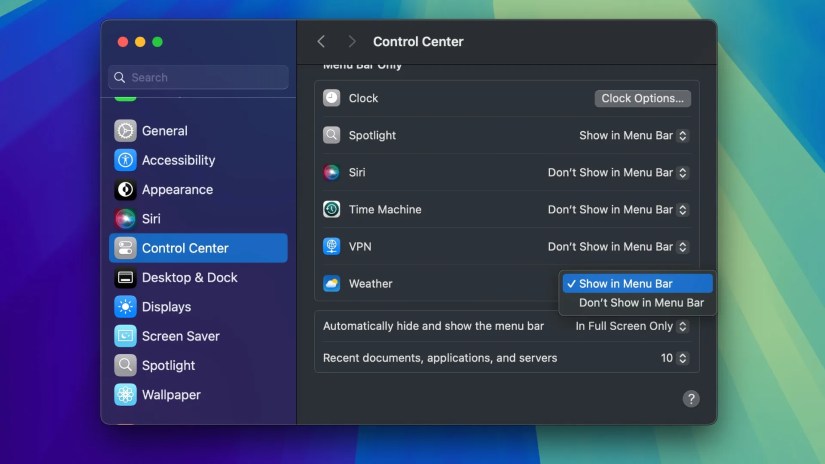The width and height of the screenshot is (825, 464).
Task: Click the Siri row icon
Action: click(331, 172)
